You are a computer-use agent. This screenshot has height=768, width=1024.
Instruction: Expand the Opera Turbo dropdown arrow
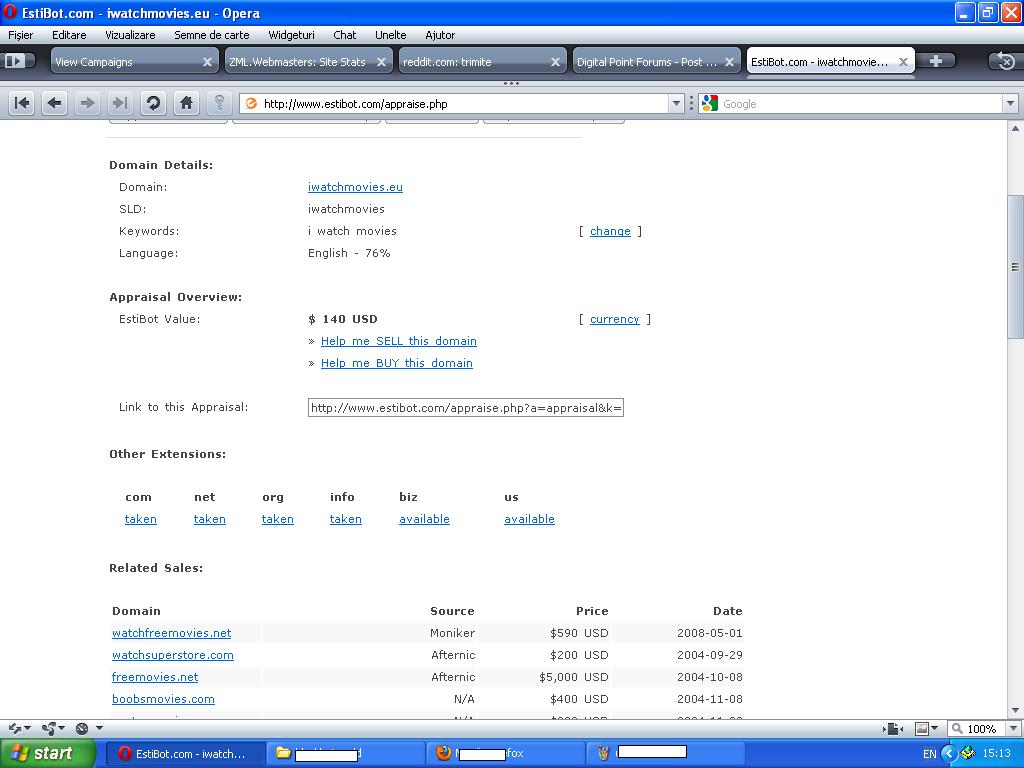[x=99, y=728]
